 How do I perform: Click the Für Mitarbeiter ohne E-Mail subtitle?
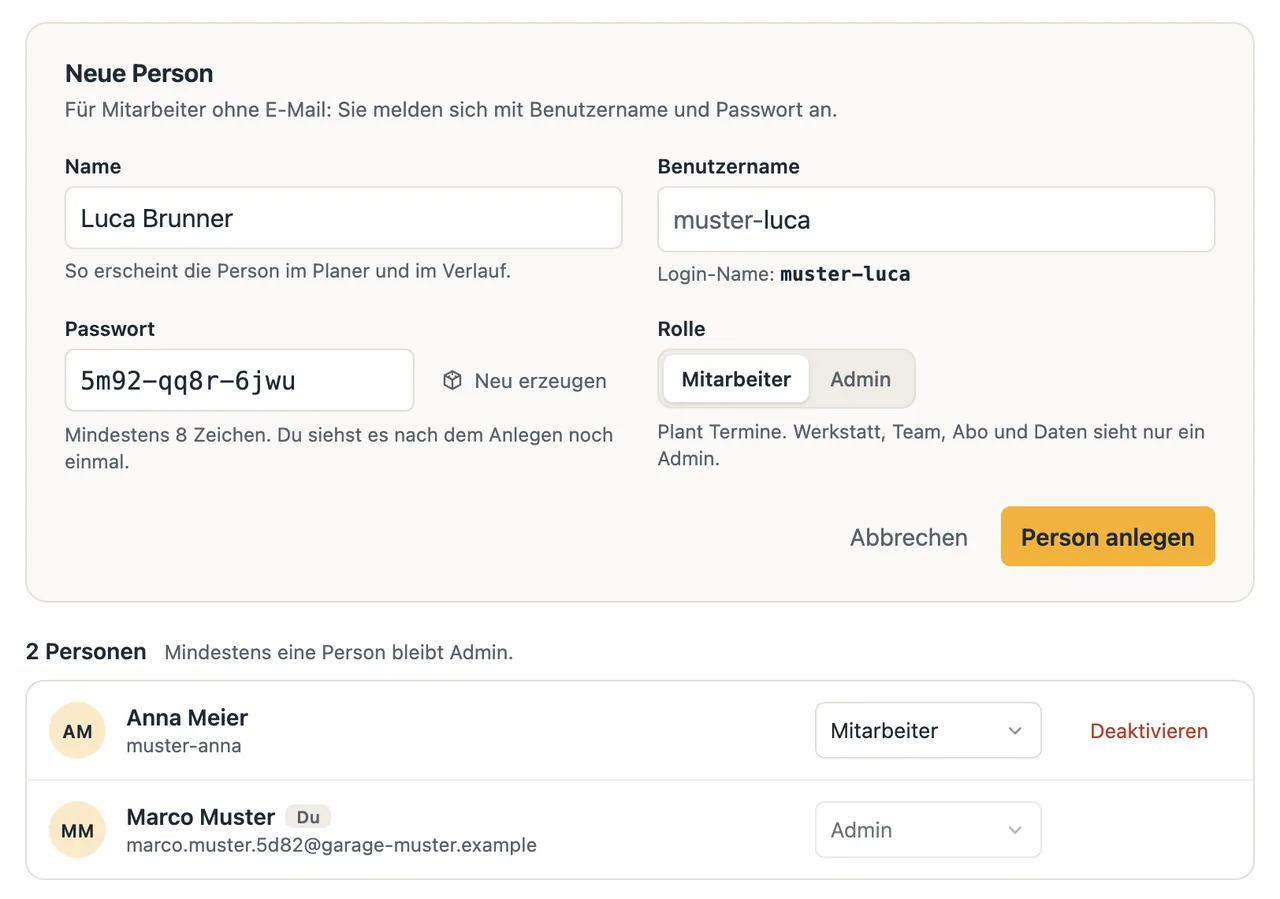point(451,110)
